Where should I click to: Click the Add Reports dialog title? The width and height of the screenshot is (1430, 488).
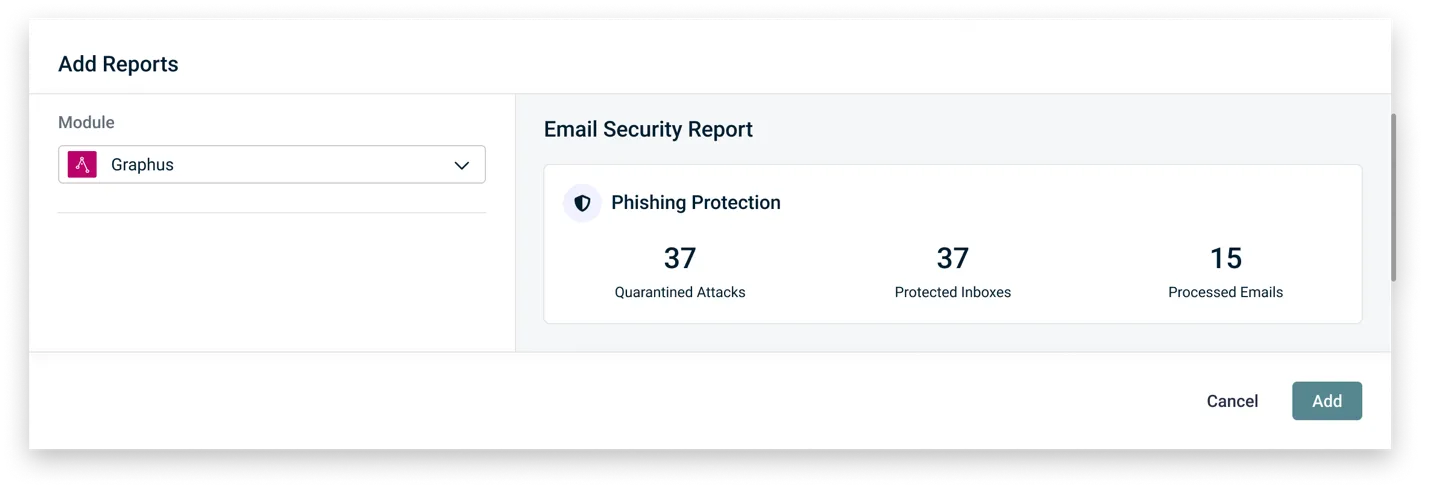click(x=118, y=64)
